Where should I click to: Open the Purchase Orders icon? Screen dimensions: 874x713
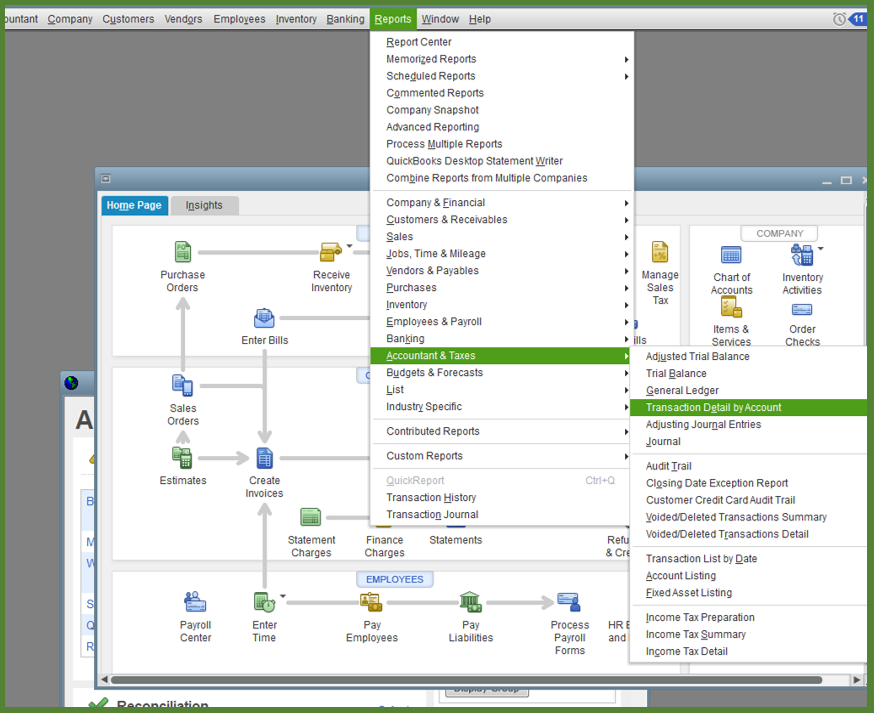pos(182,252)
